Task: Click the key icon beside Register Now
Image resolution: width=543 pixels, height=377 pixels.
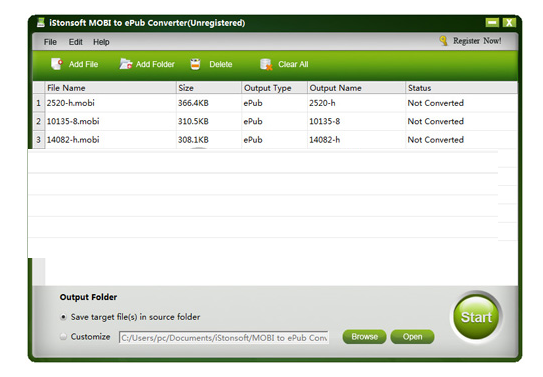Action: (x=443, y=41)
